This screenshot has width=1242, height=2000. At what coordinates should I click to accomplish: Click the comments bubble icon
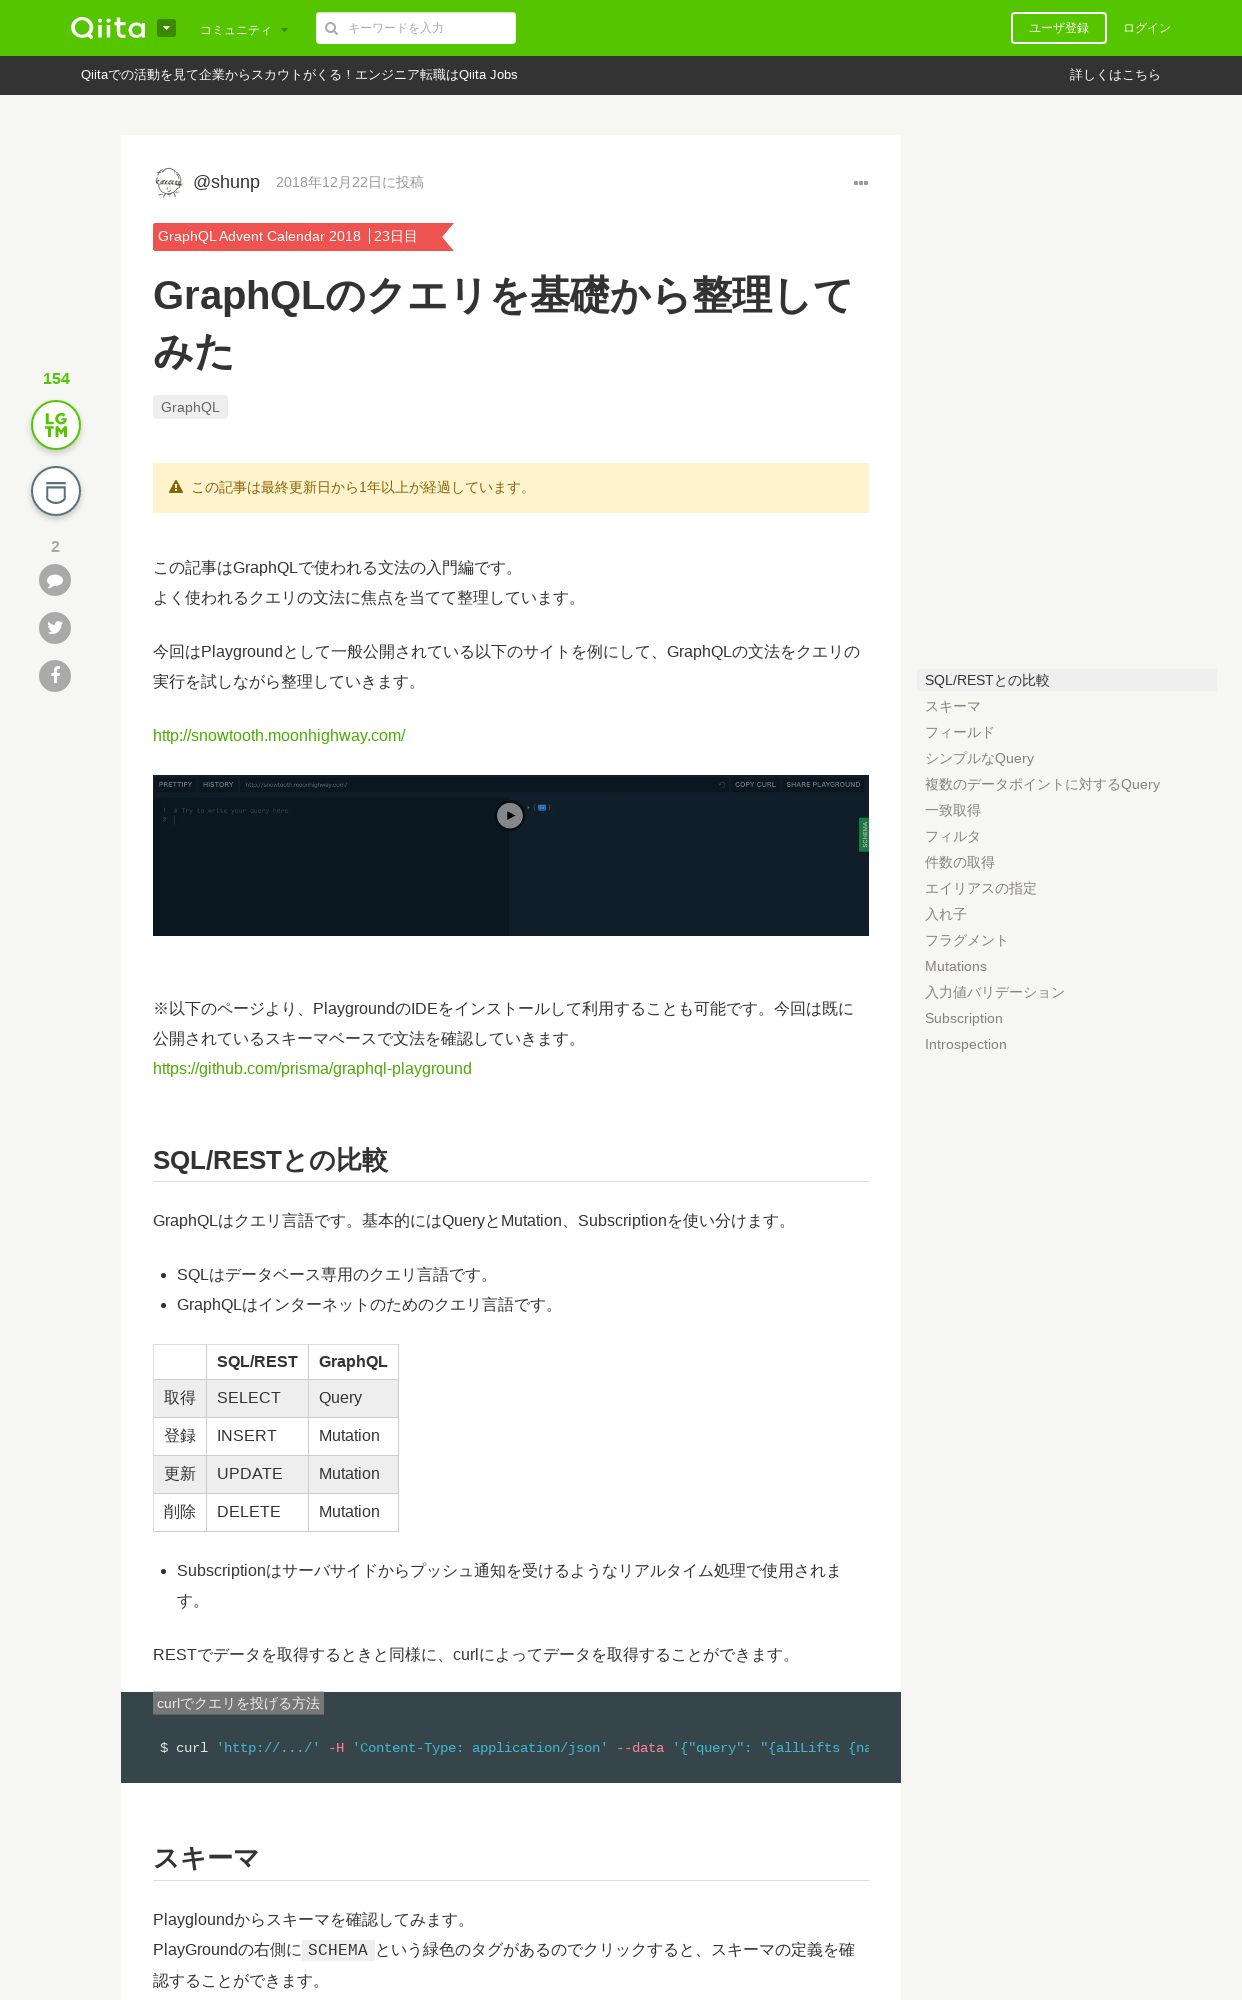(55, 580)
